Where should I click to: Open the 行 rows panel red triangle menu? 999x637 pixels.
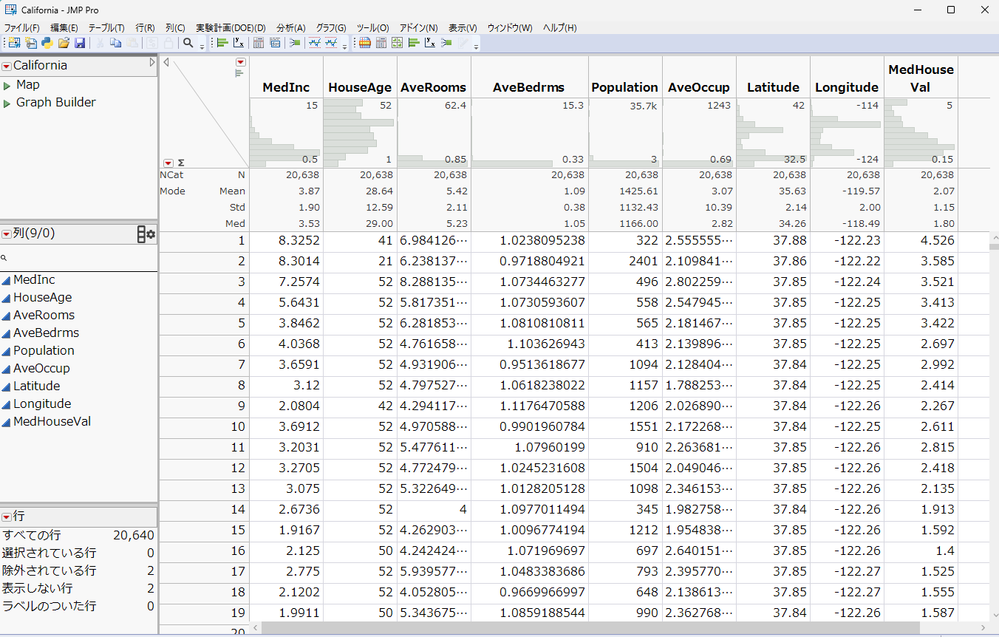(x=6, y=517)
